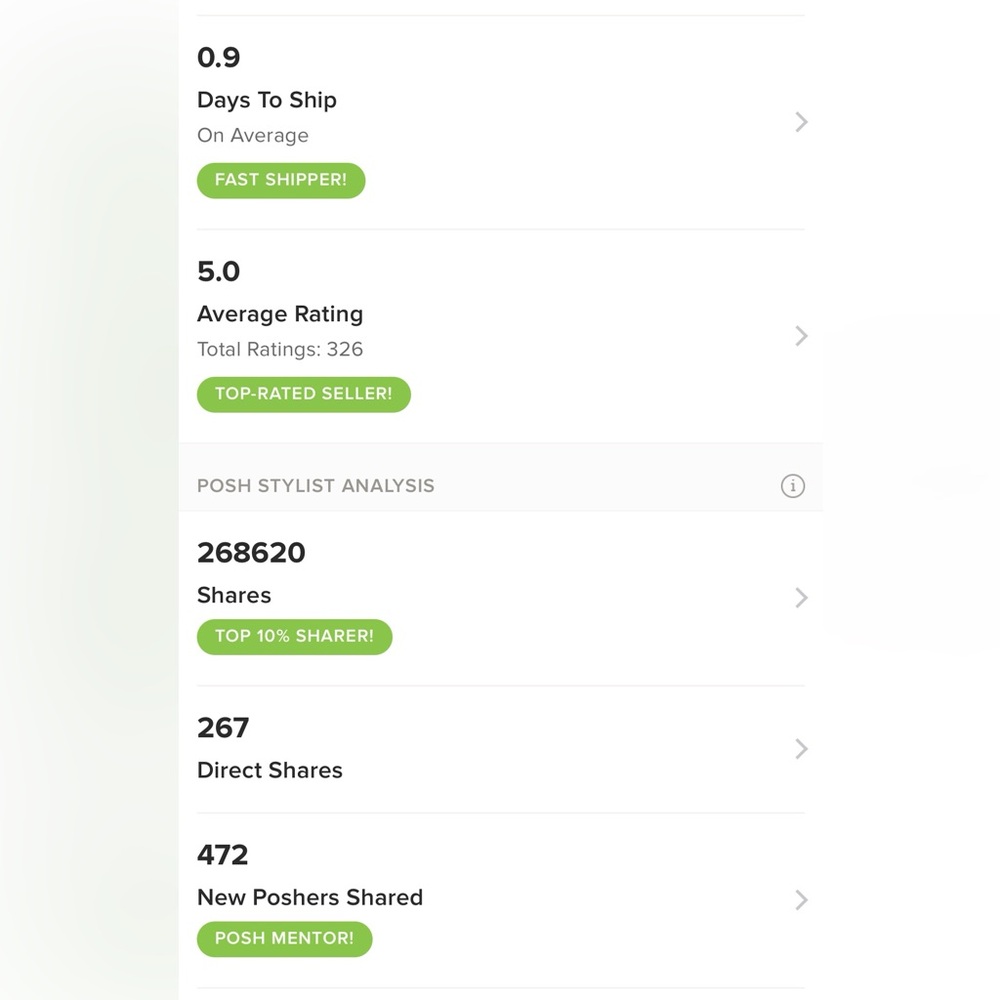Expand the Shares row chevron
Viewport: 1000px width, 1000px height.
[x=802, y=598]
